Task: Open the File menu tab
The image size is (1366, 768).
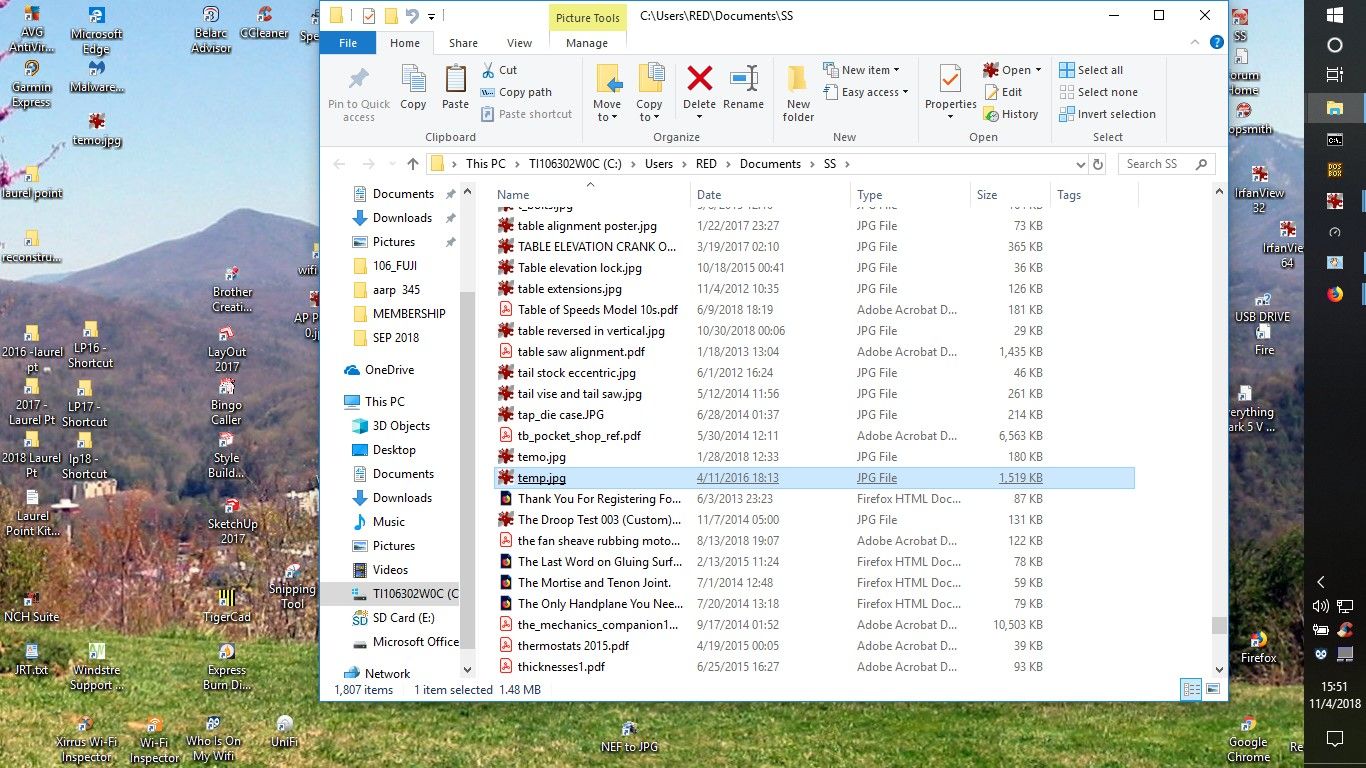Action: tap(348, 43)
